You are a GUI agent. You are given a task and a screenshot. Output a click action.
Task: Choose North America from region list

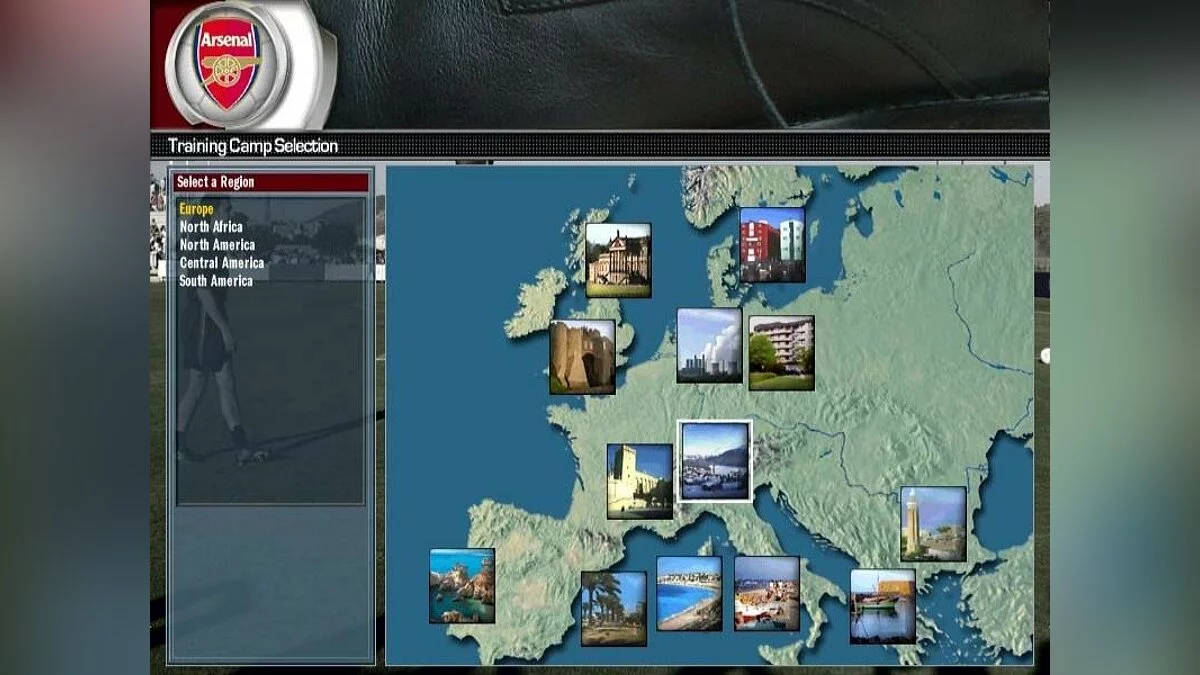point(217,245)
